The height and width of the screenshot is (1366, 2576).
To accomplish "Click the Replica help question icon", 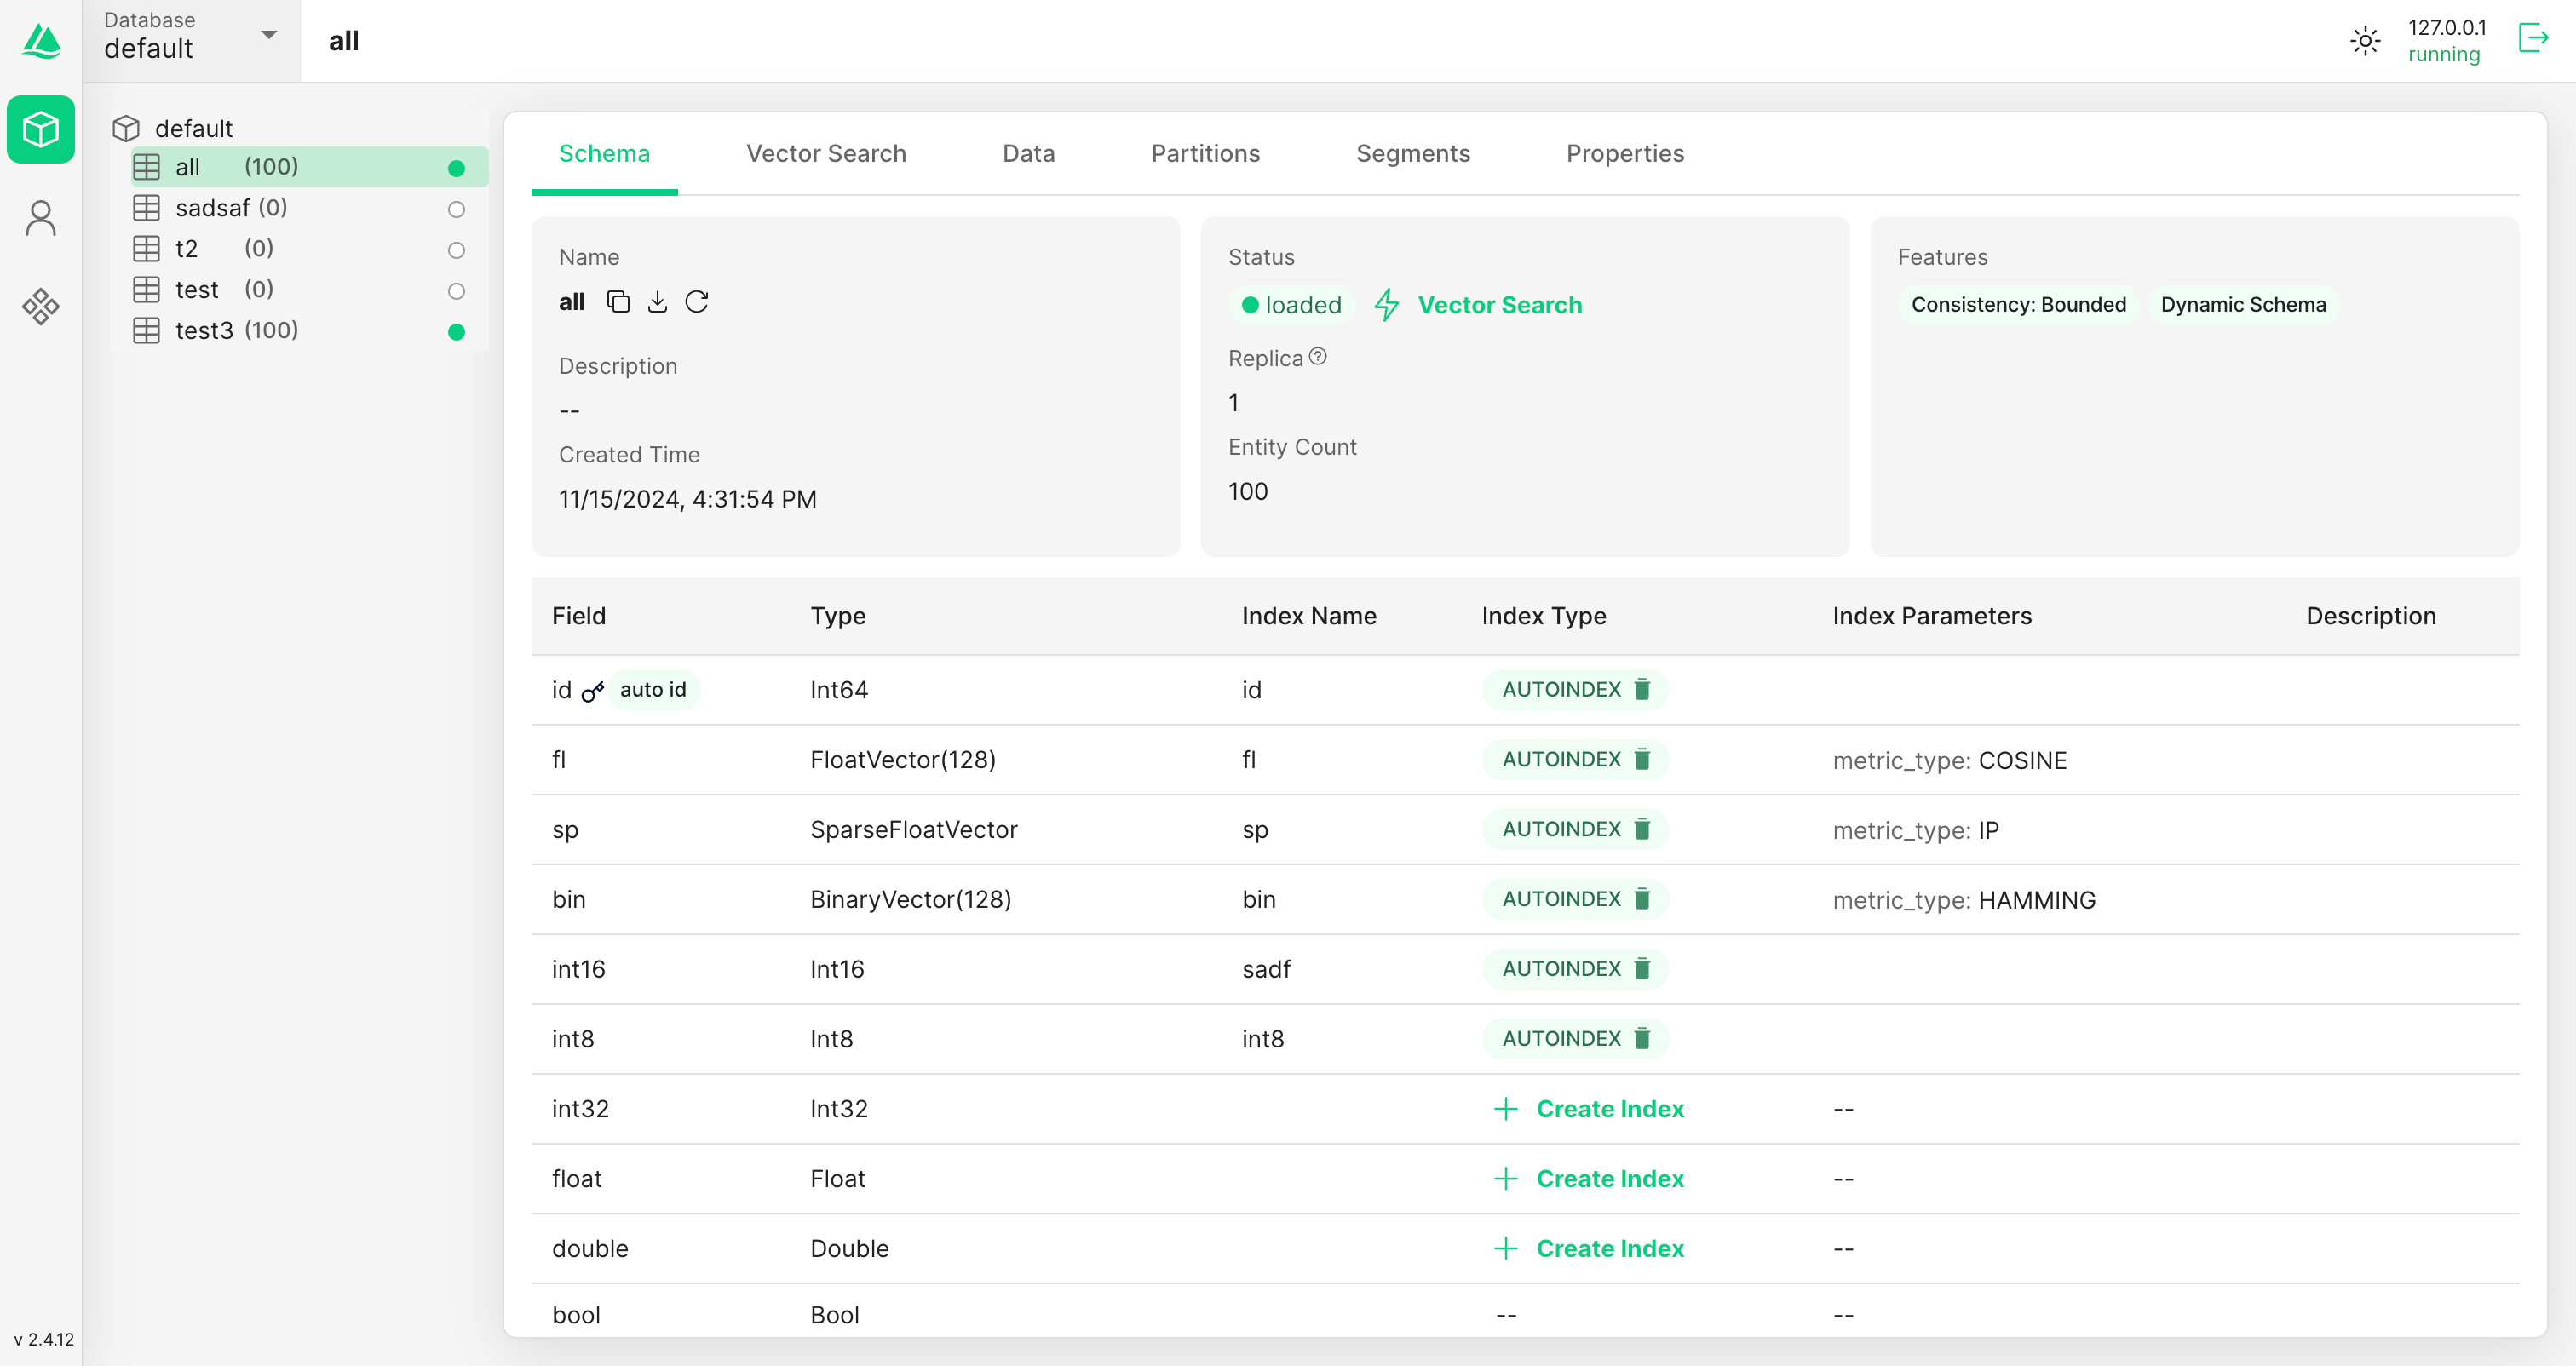I will pyautogui.click(x=1318, y=357).
